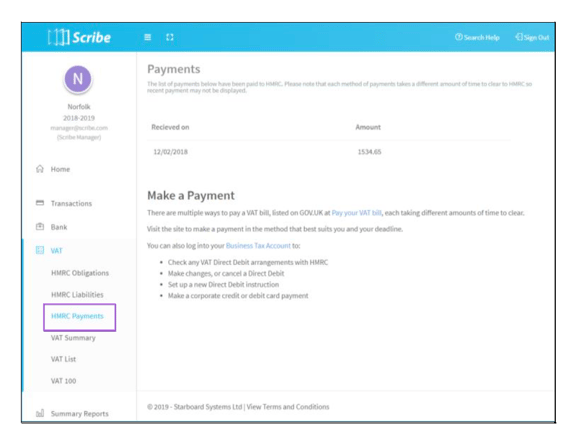Open the Bank section
Screen dimensions: 575x445
click(x=59, y=227)
